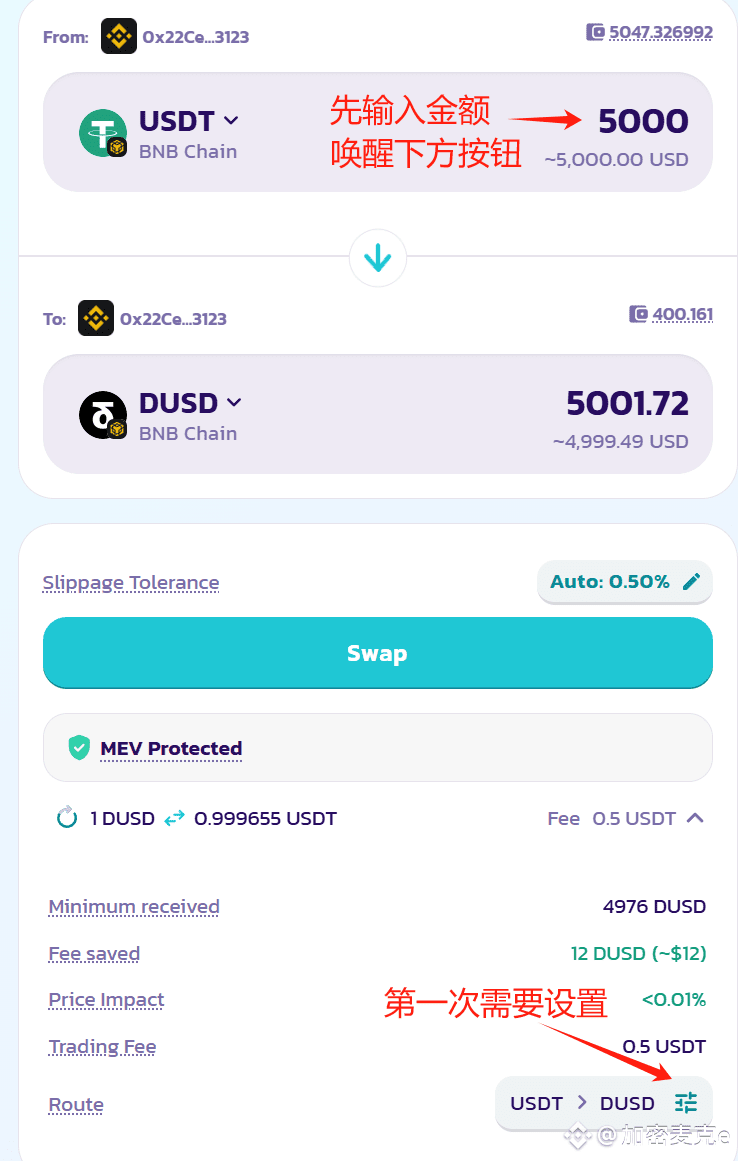Click the refresh rate circular icon
Image resolution: width=738 pixels, height=1161 pixels.
67,818
